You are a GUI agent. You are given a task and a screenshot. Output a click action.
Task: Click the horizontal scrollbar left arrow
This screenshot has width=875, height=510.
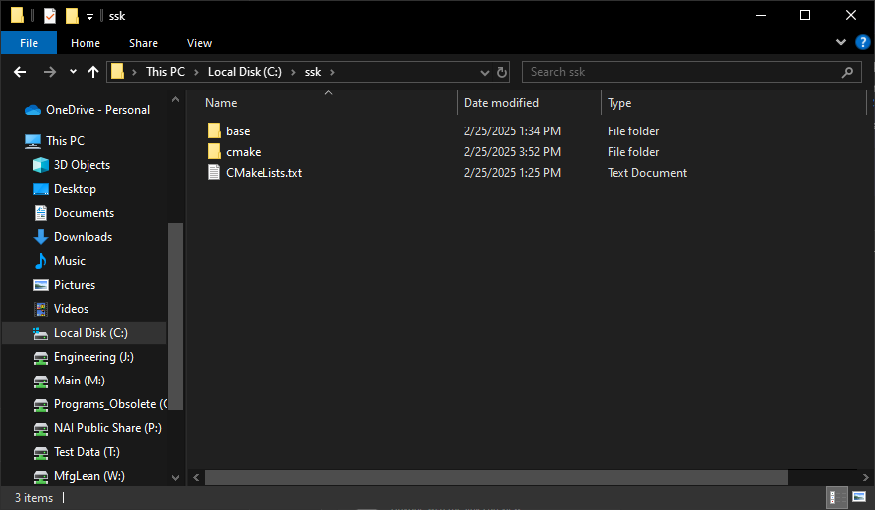coord(196,478)
